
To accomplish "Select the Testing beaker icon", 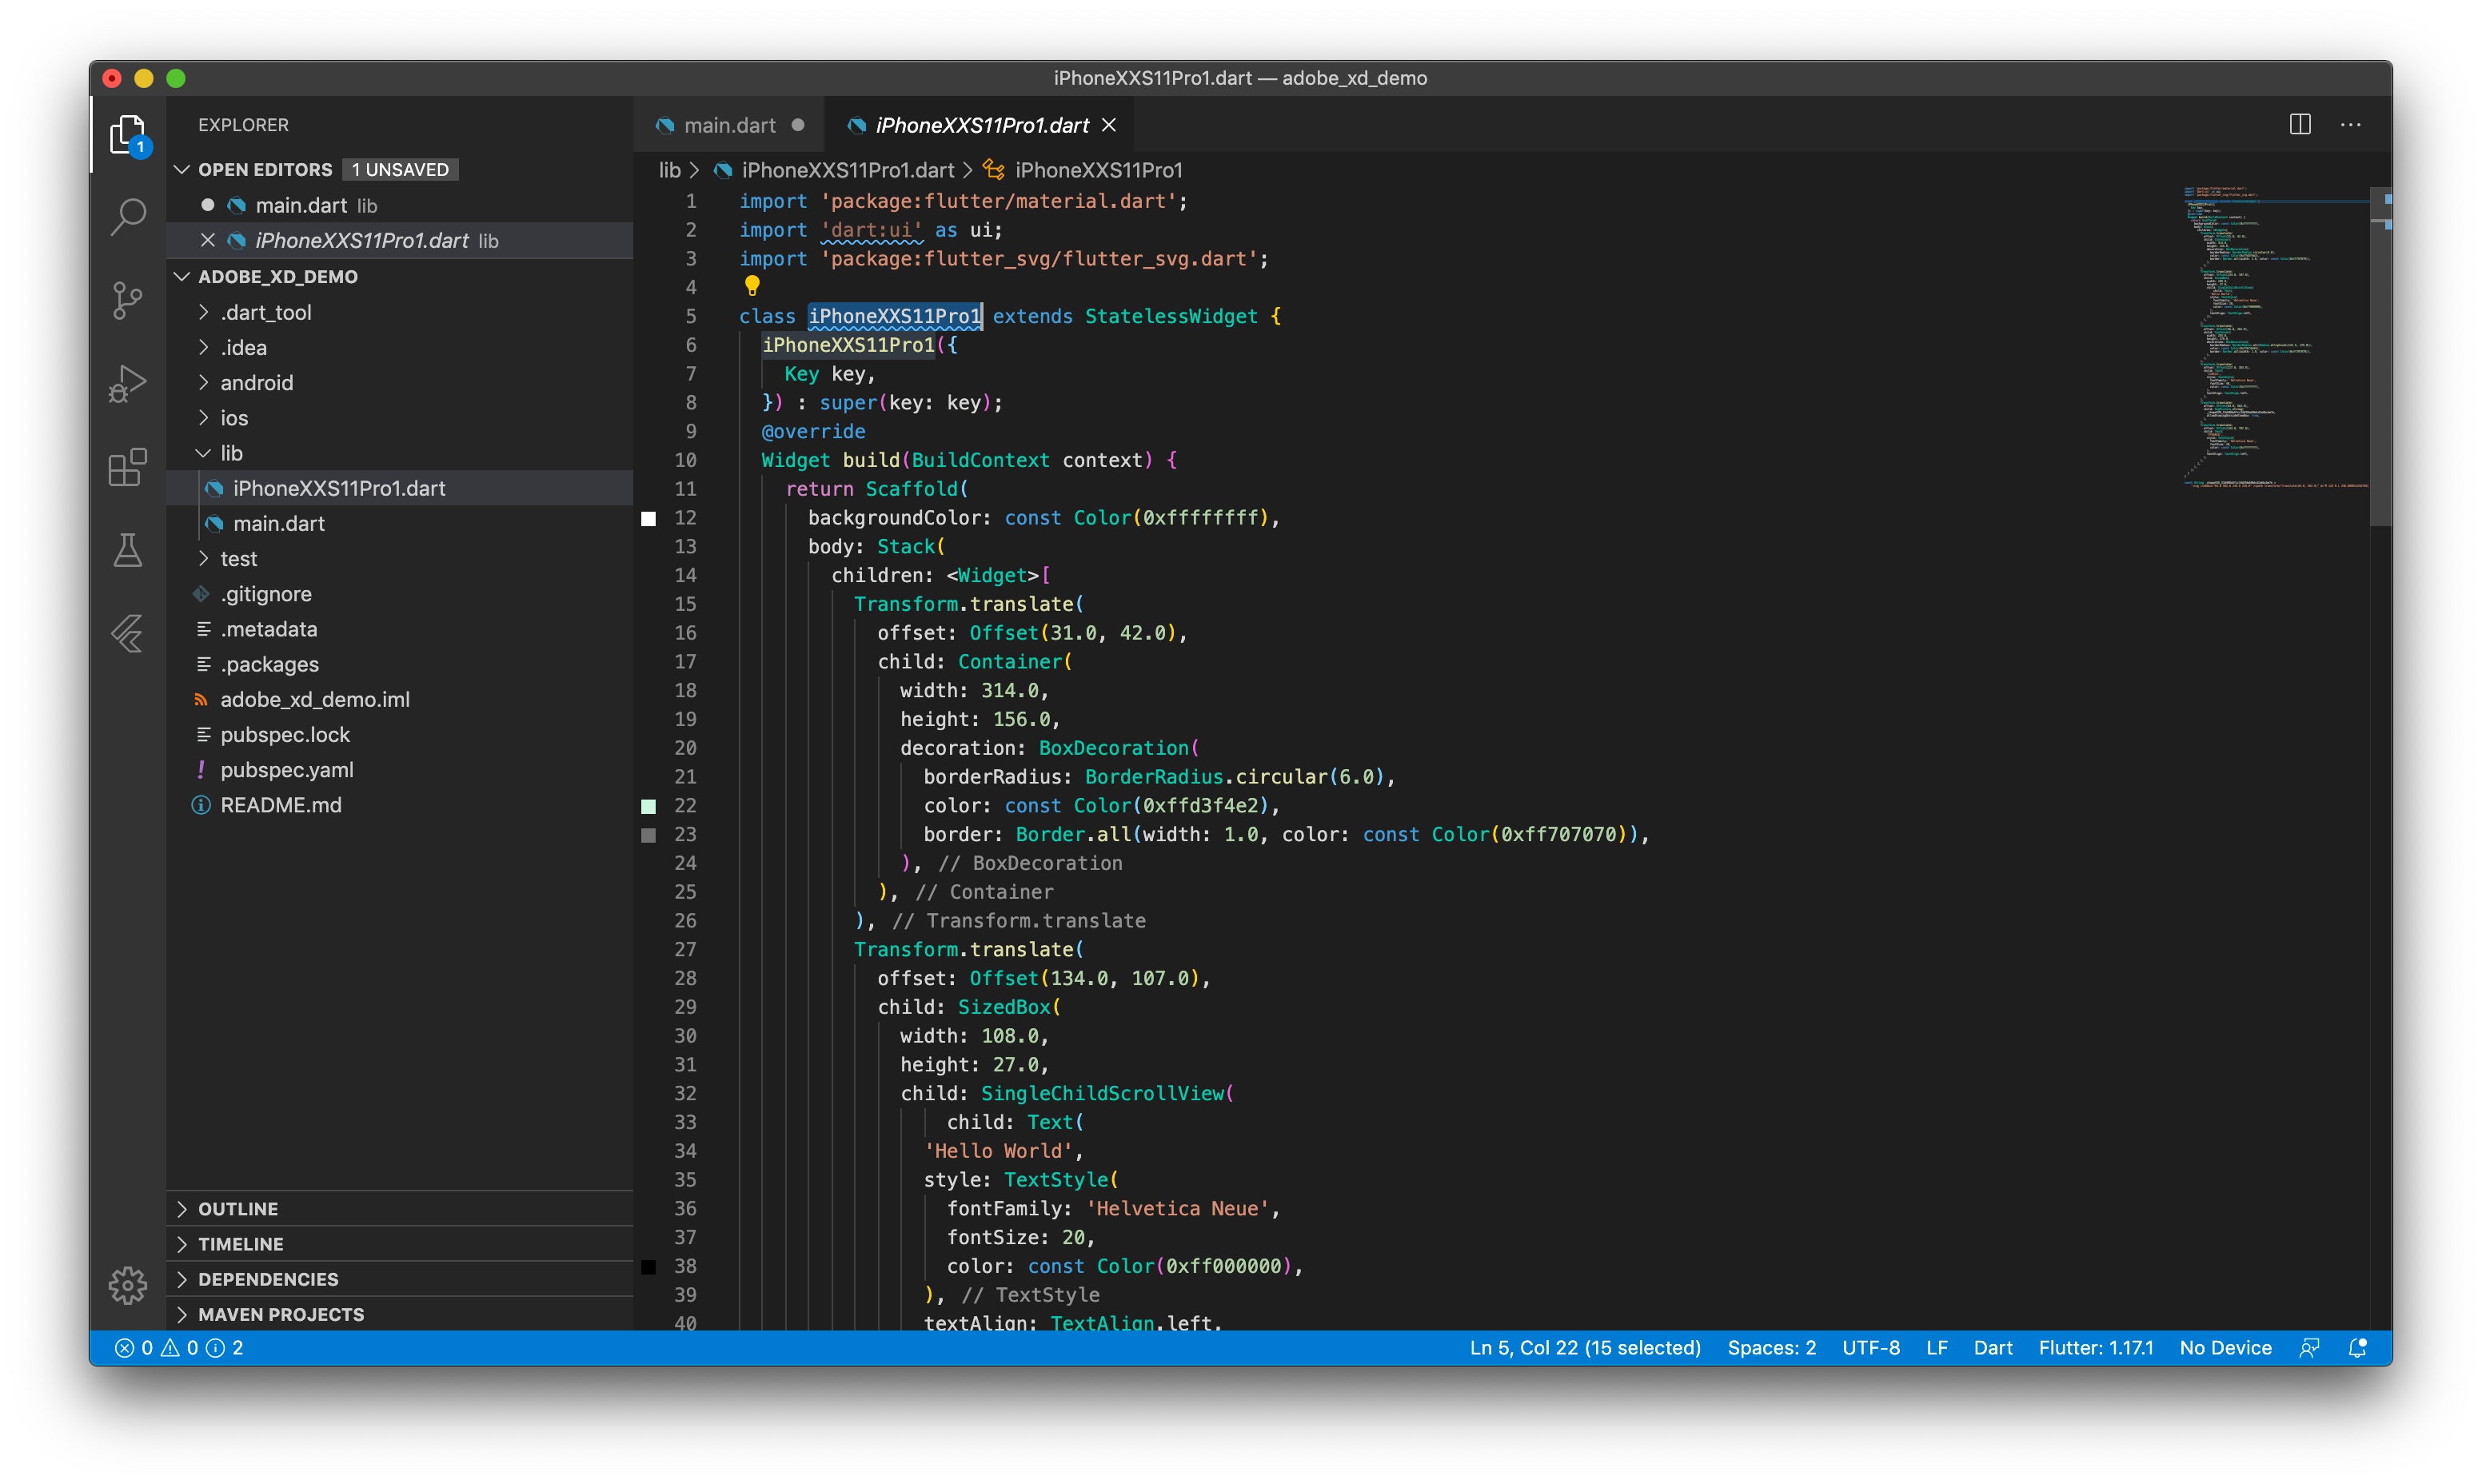I will [x=128, y=550].
